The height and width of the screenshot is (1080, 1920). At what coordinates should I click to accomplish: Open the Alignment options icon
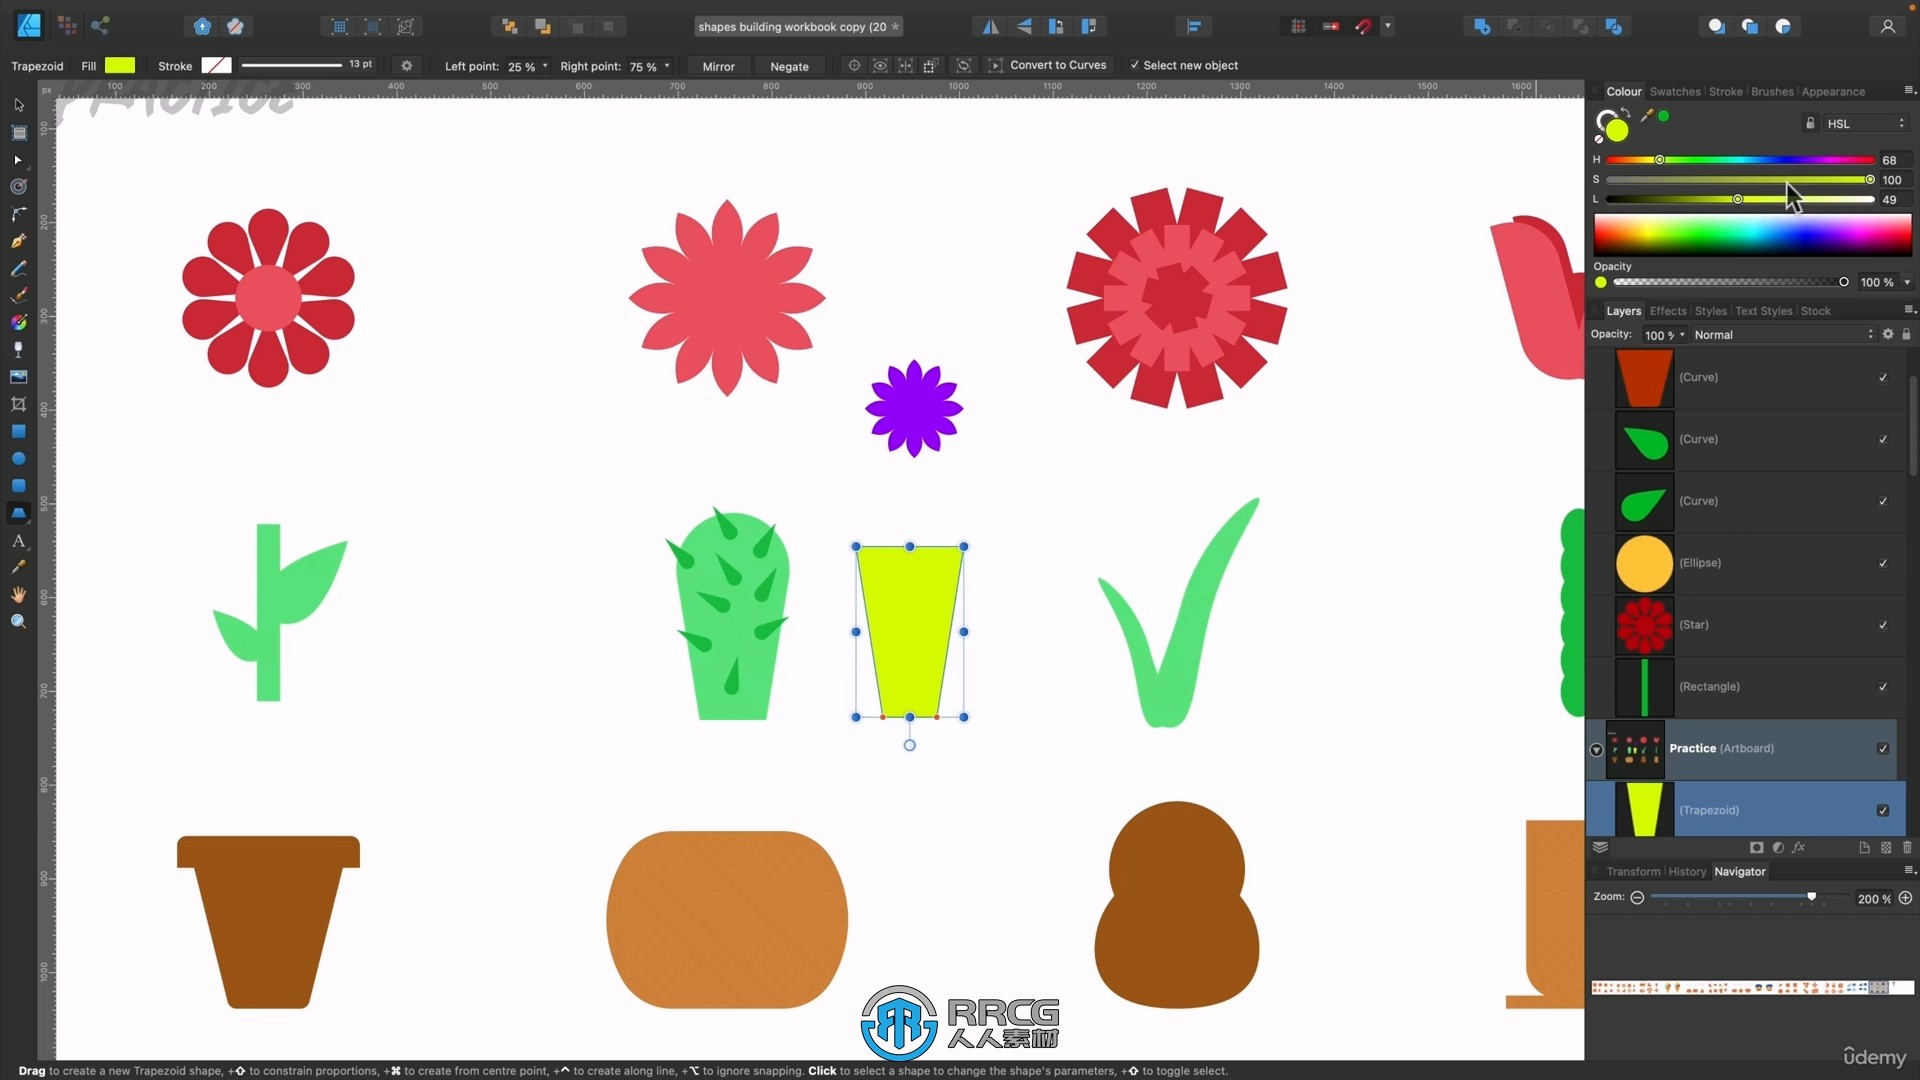1194,27
